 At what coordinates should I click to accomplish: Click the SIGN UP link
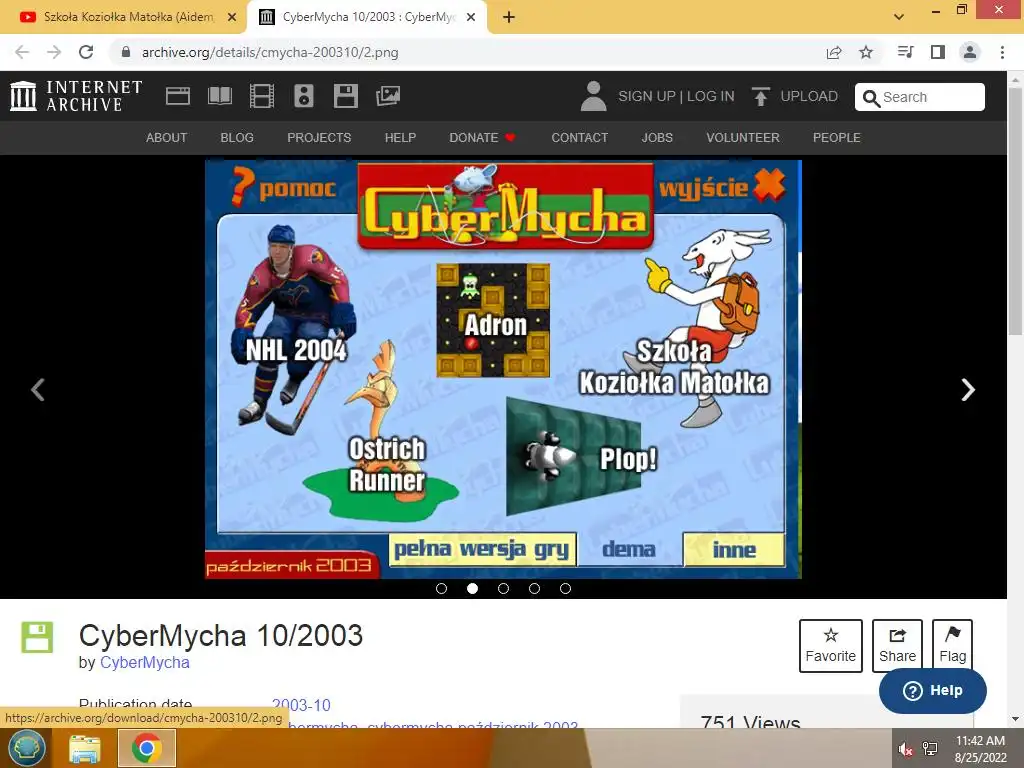[x=647, y=97]
